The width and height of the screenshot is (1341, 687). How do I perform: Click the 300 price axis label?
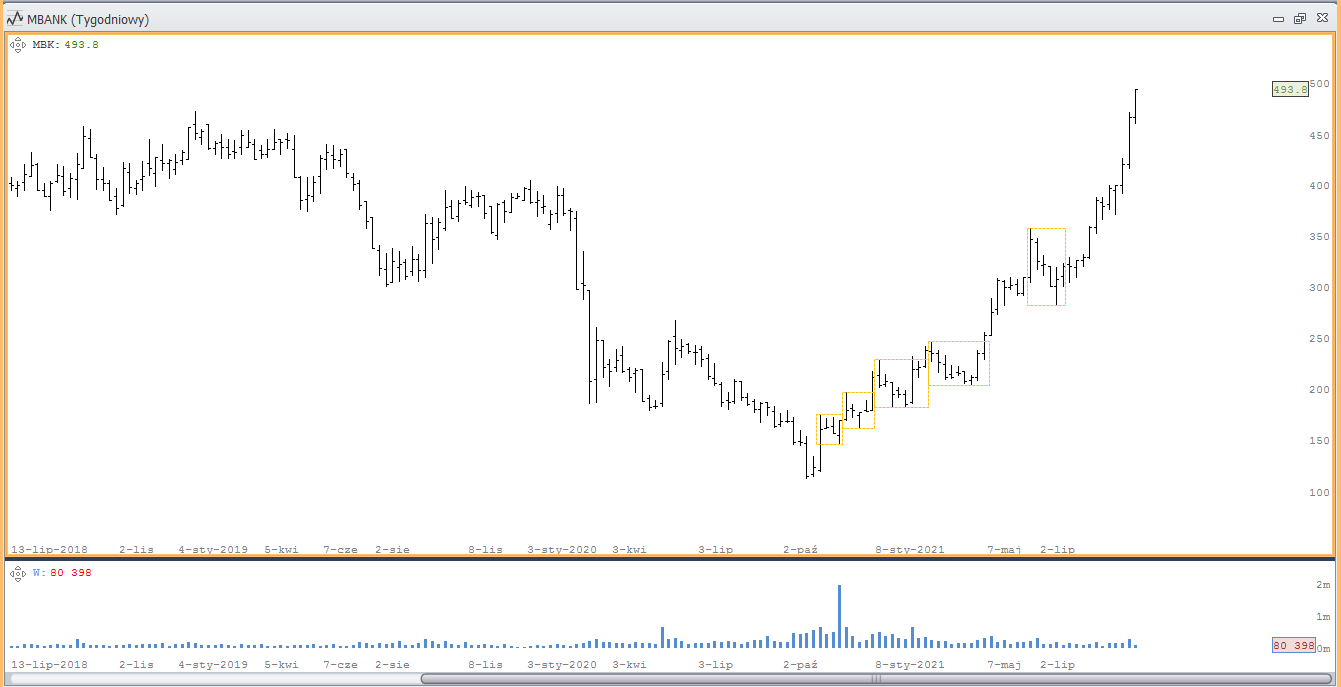(1319, 288)
